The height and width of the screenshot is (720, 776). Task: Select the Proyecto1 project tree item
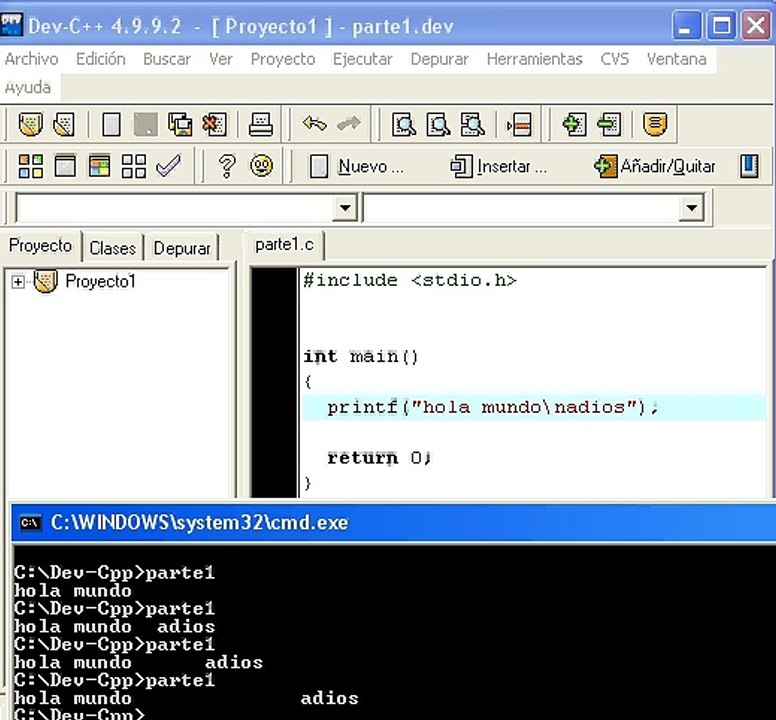(x=100, y=282)
